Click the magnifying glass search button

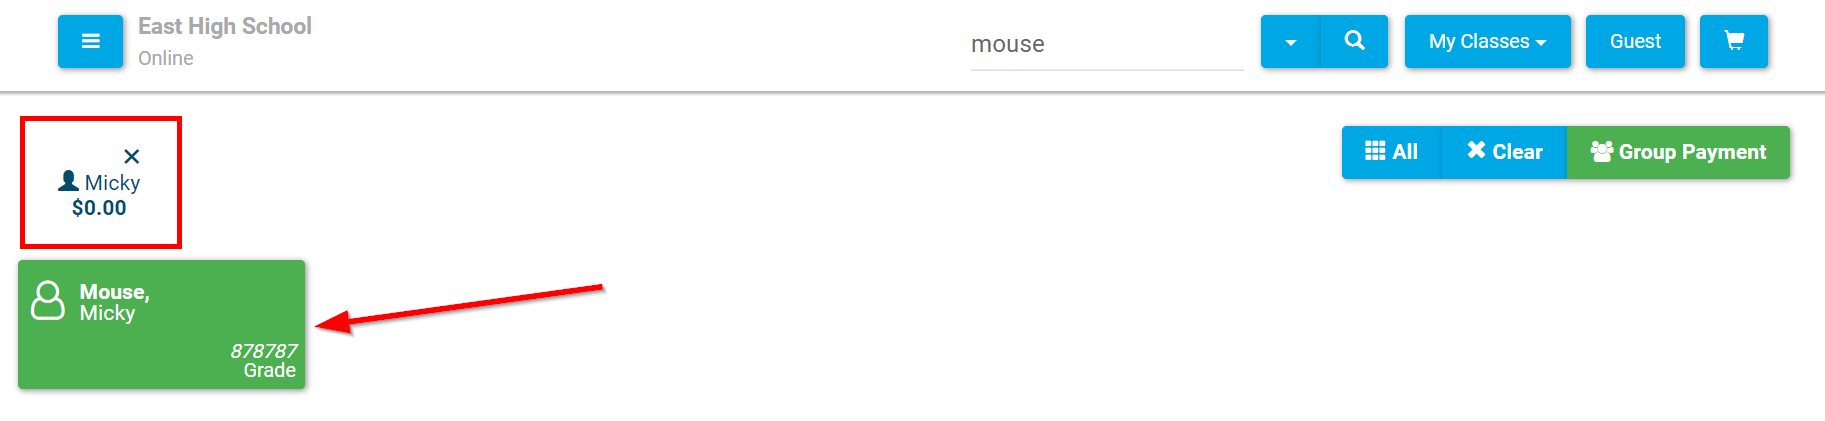[x=1355, y=41]
